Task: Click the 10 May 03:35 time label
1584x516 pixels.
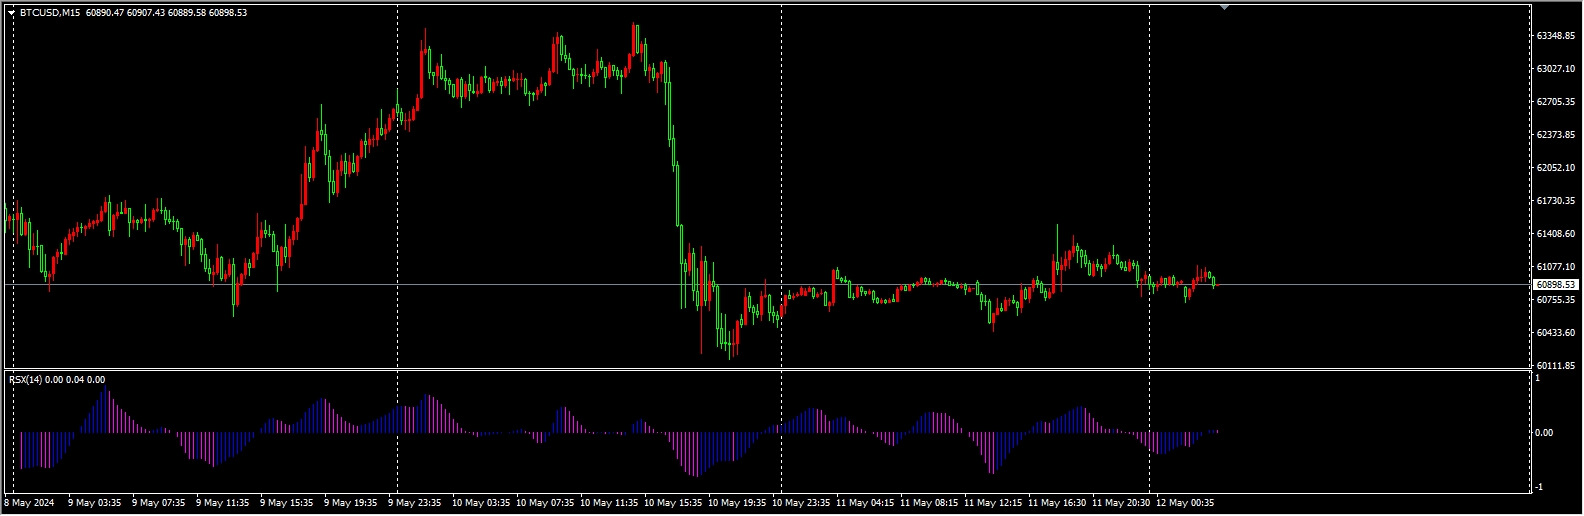Action: click(480, 503)
